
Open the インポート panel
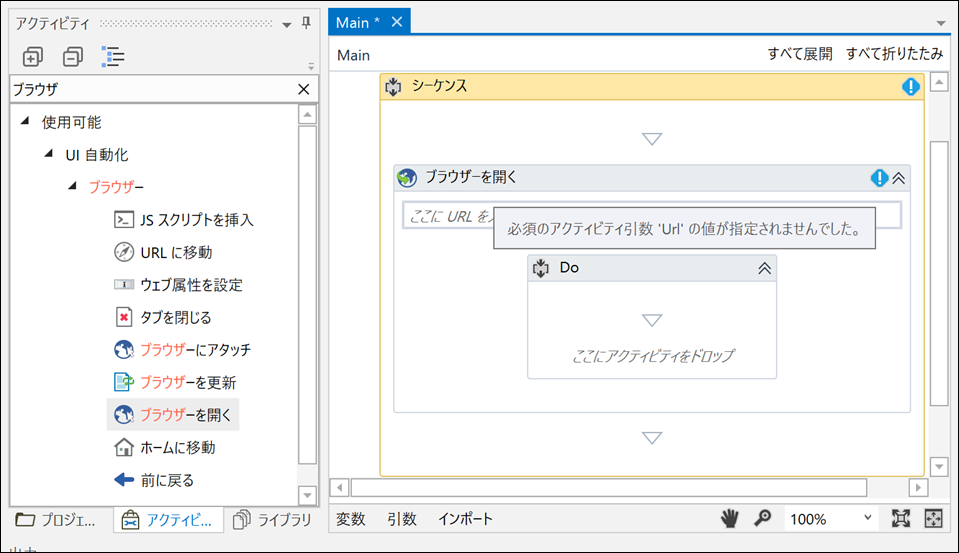click(465, 519)
